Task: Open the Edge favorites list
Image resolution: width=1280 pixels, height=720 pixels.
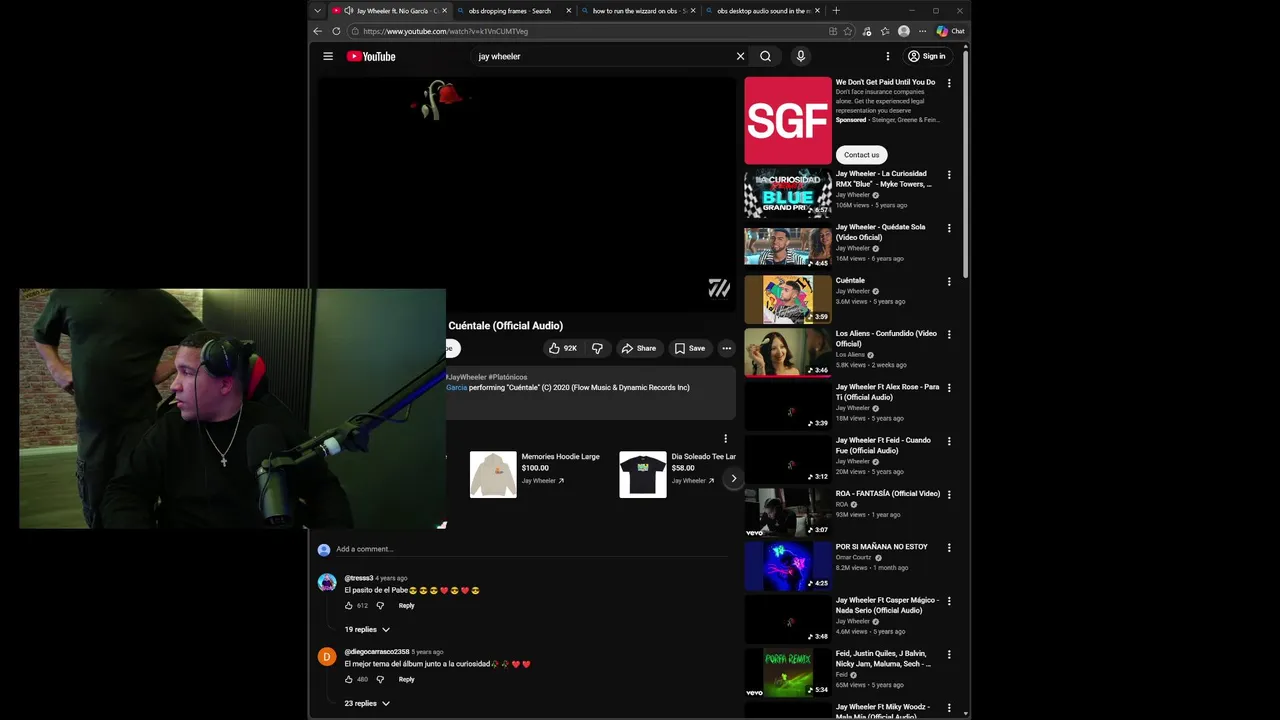Action: click(885, 31)
